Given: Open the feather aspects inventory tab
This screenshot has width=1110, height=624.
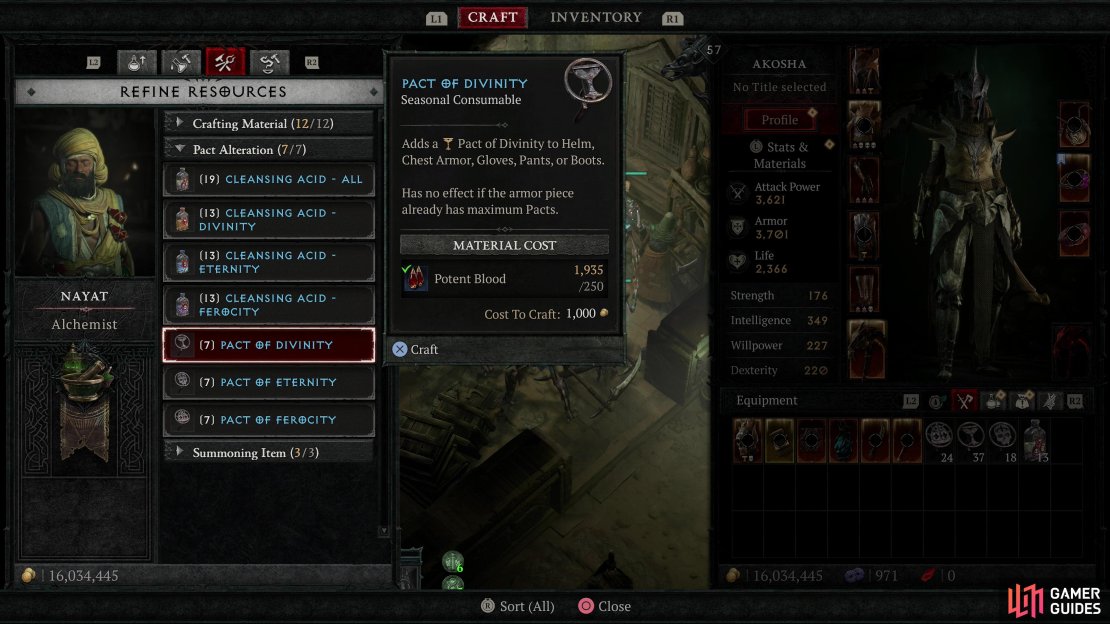Looking at the screenshot, I should tap(1050, 401).
